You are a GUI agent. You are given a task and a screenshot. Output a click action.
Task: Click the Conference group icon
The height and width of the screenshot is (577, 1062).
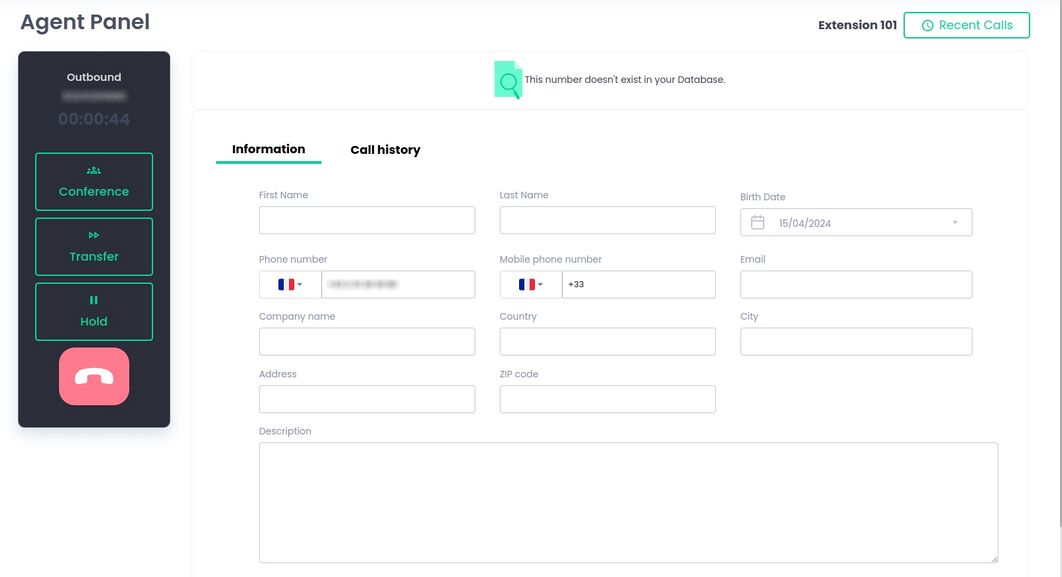[x=94, y=171]
